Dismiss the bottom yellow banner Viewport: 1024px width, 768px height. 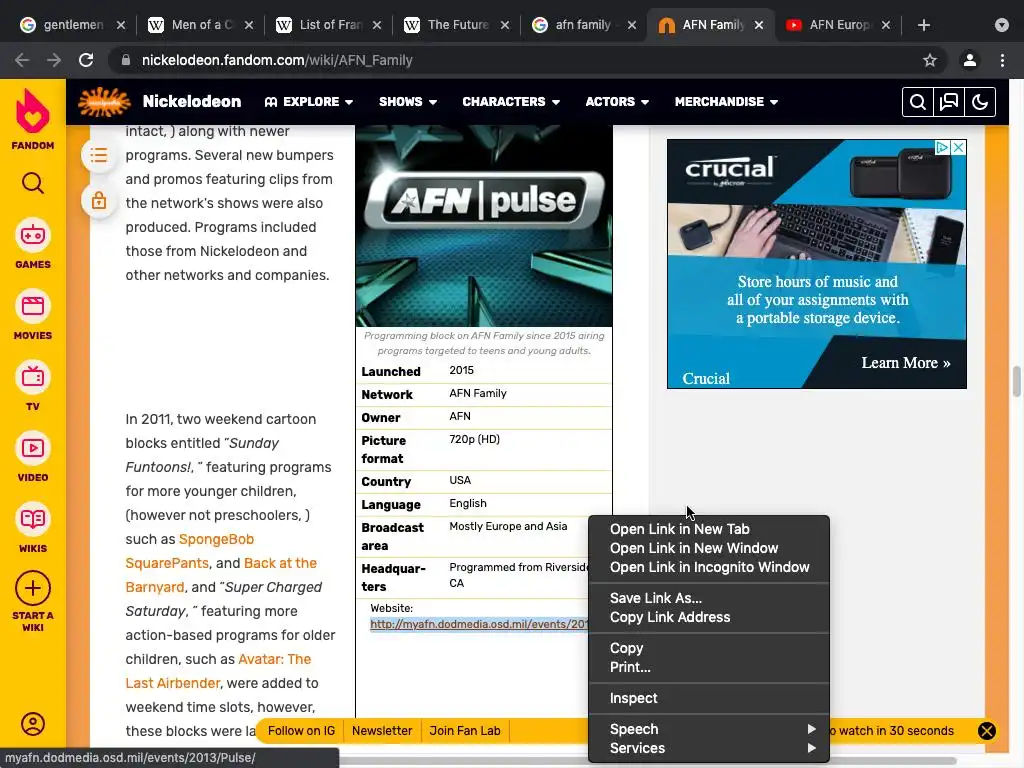click(x=987, y=731)
